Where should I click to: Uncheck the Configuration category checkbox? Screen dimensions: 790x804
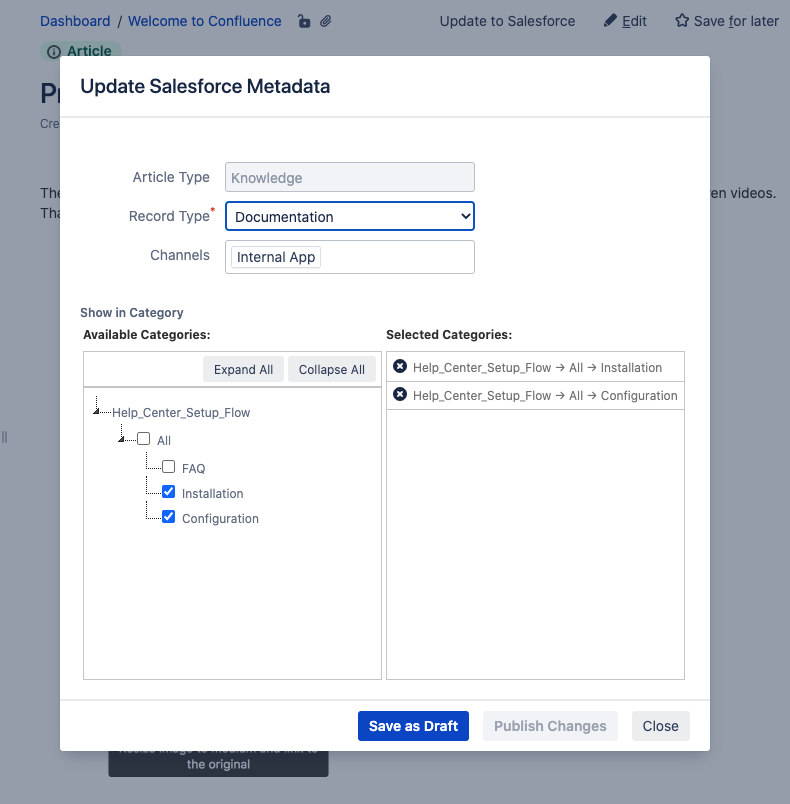coord(168,517)
